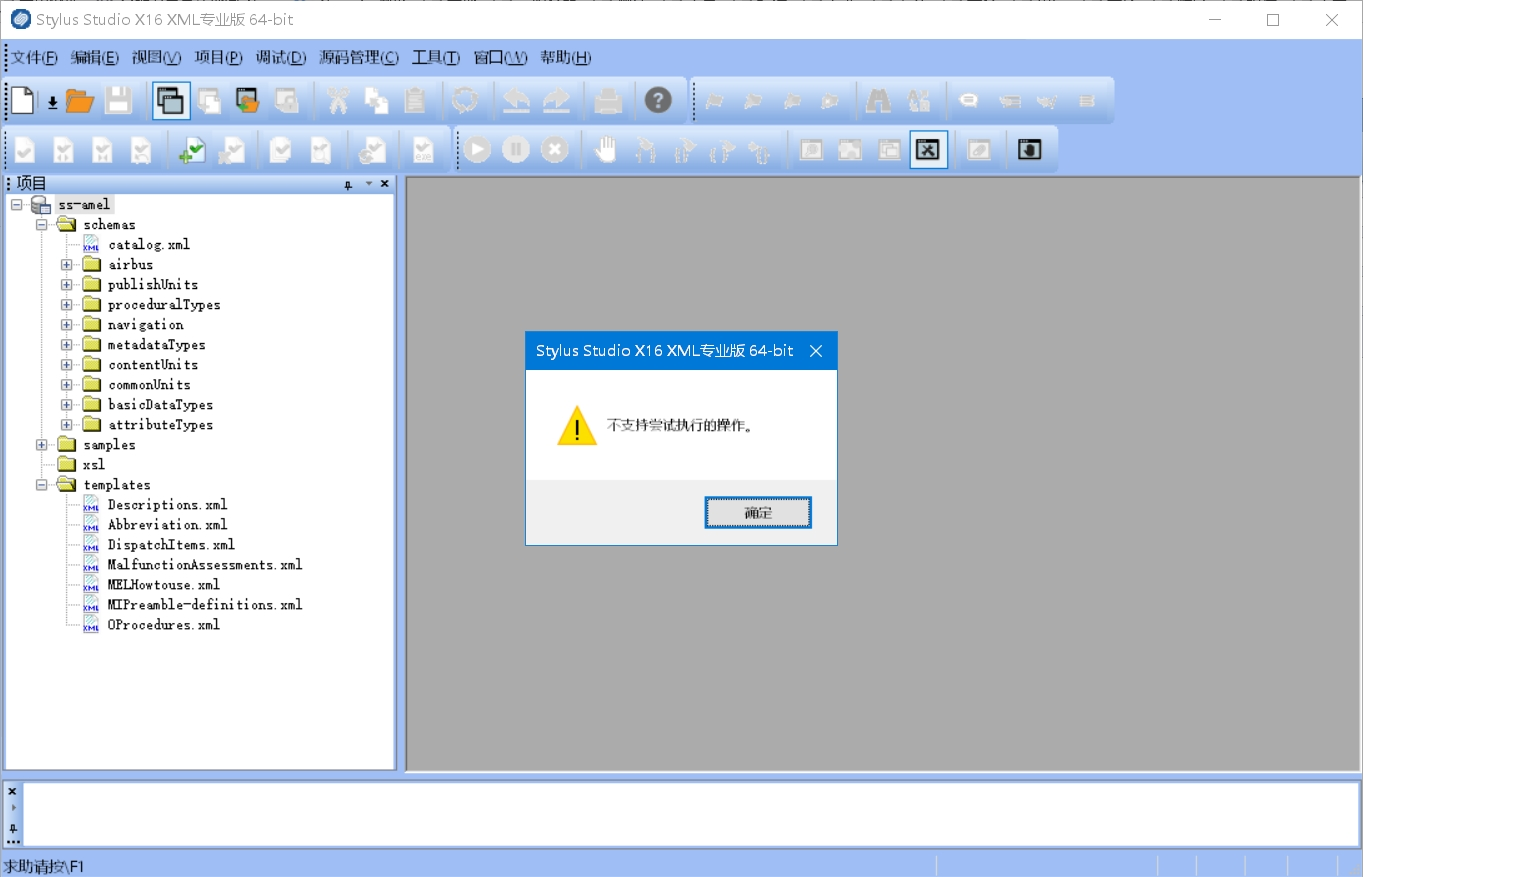Viewport: 1536px width, 877px height.
Task: Toggle the Project window toolbar button
Action: 171,100
